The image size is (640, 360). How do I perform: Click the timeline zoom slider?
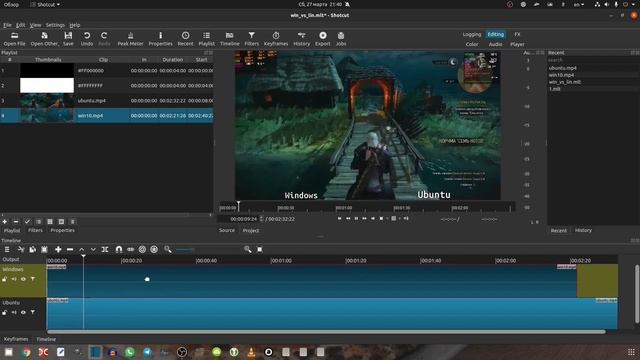coord(208,249)
